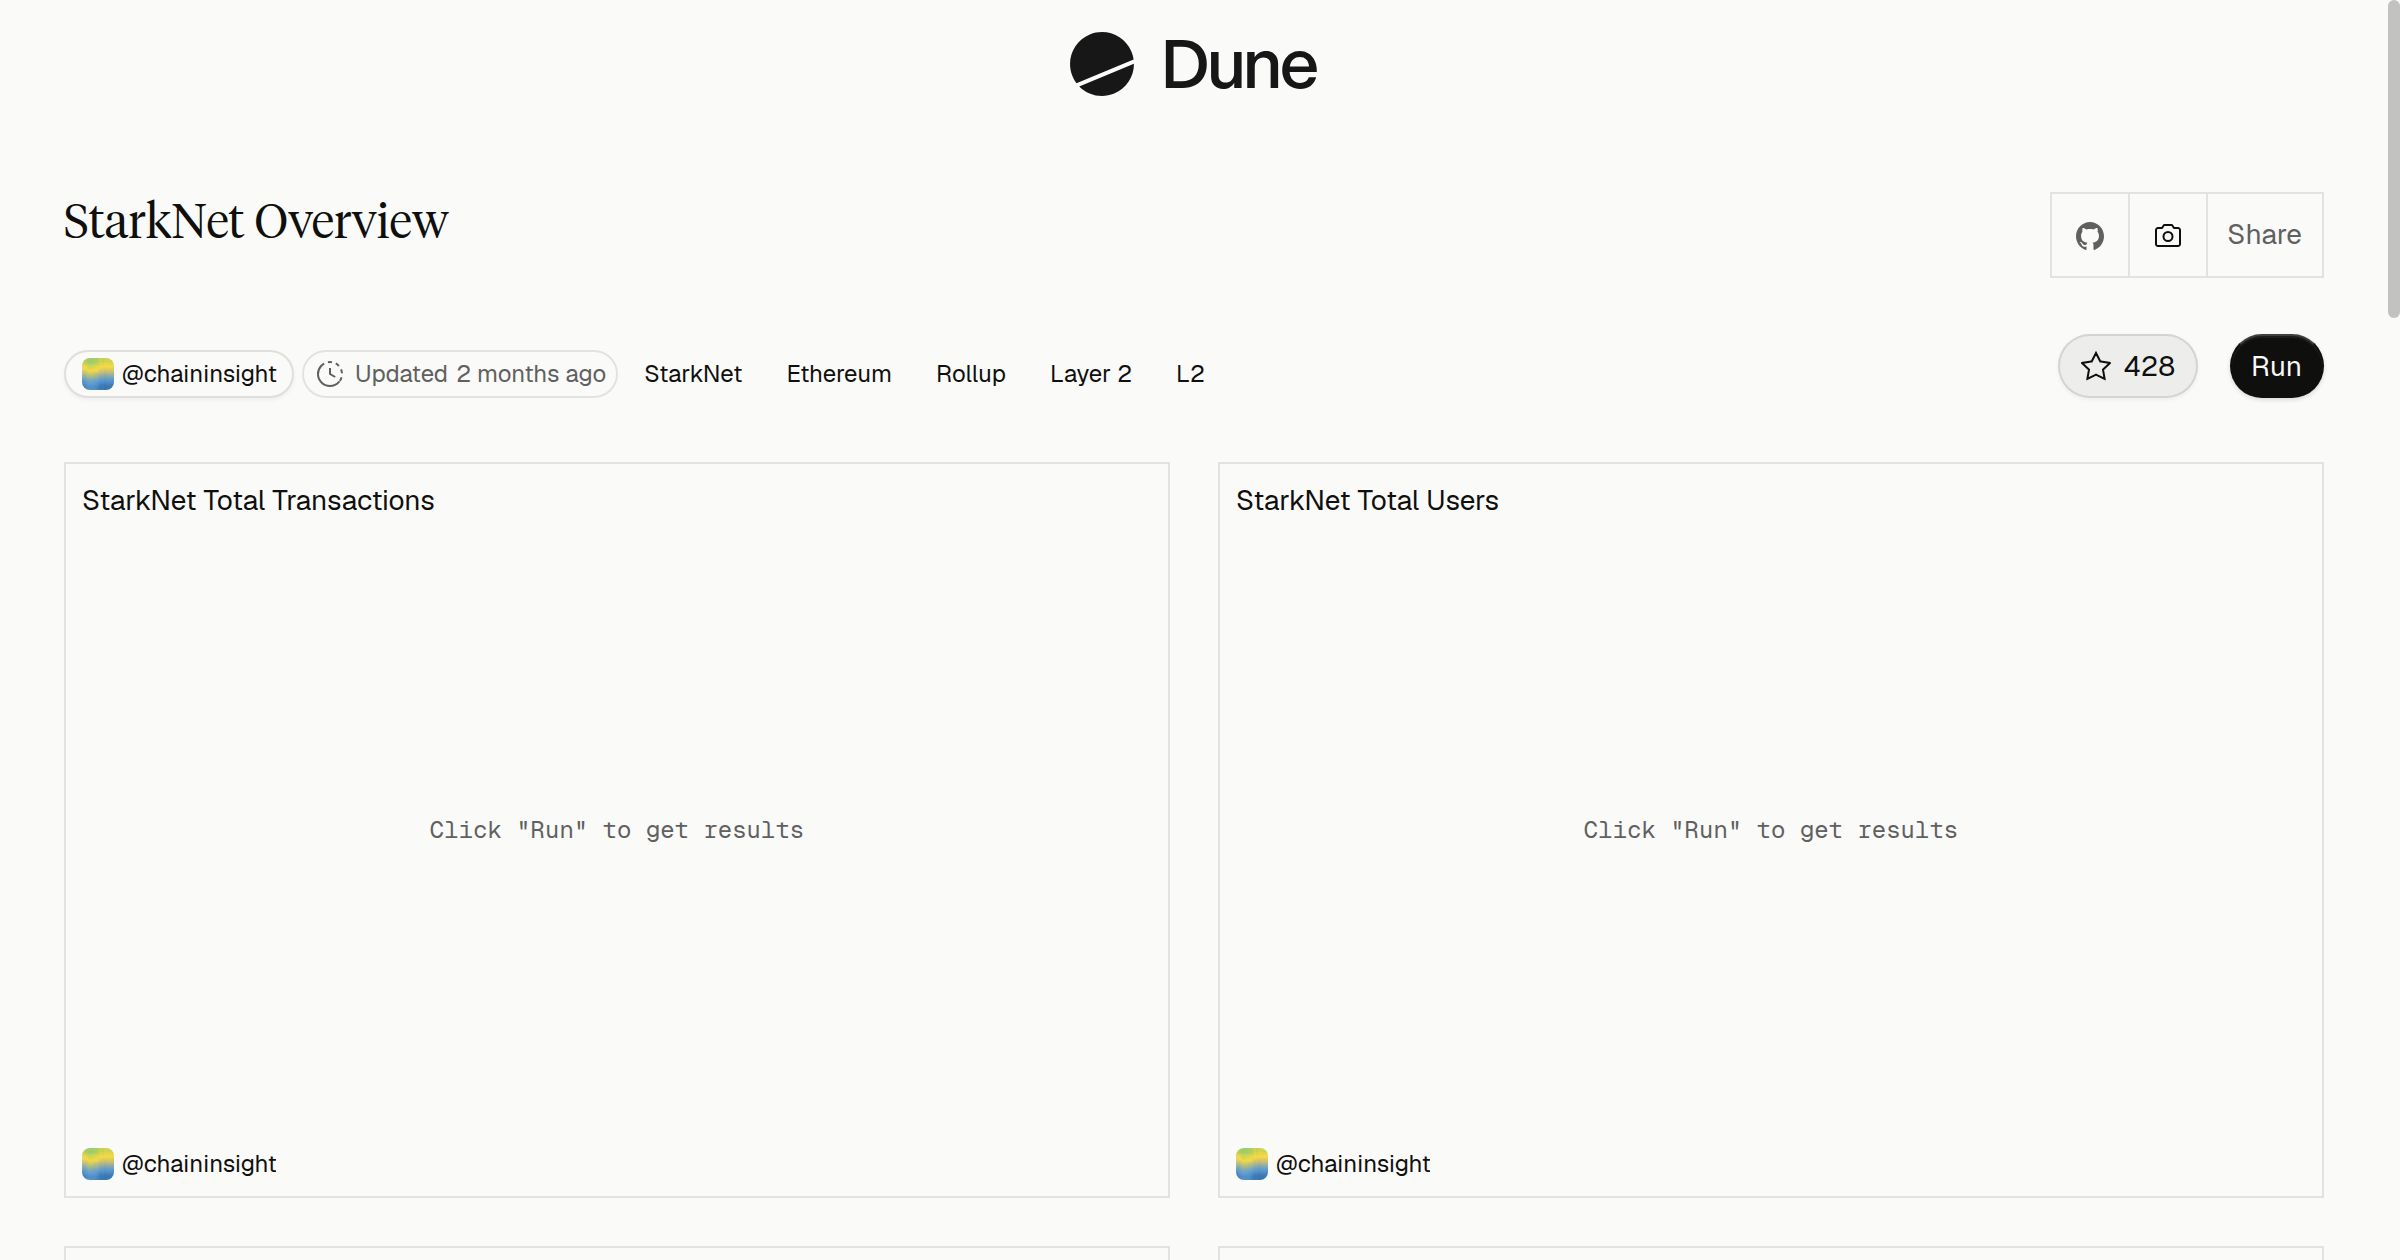Screen dimensions: 2400x1260
Task: Run the dashboard queries
Action: (2276, 366)
